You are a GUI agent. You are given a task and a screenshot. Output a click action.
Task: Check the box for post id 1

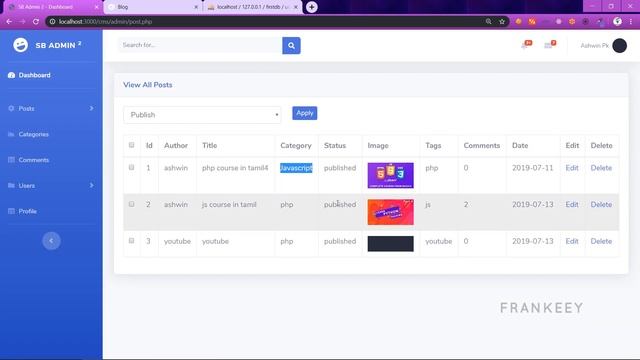131,167
